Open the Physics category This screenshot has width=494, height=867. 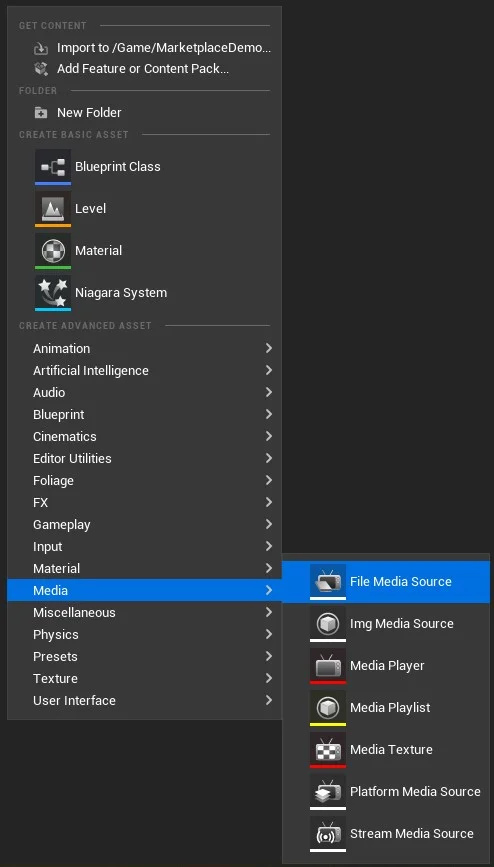[x=144, y=634]
